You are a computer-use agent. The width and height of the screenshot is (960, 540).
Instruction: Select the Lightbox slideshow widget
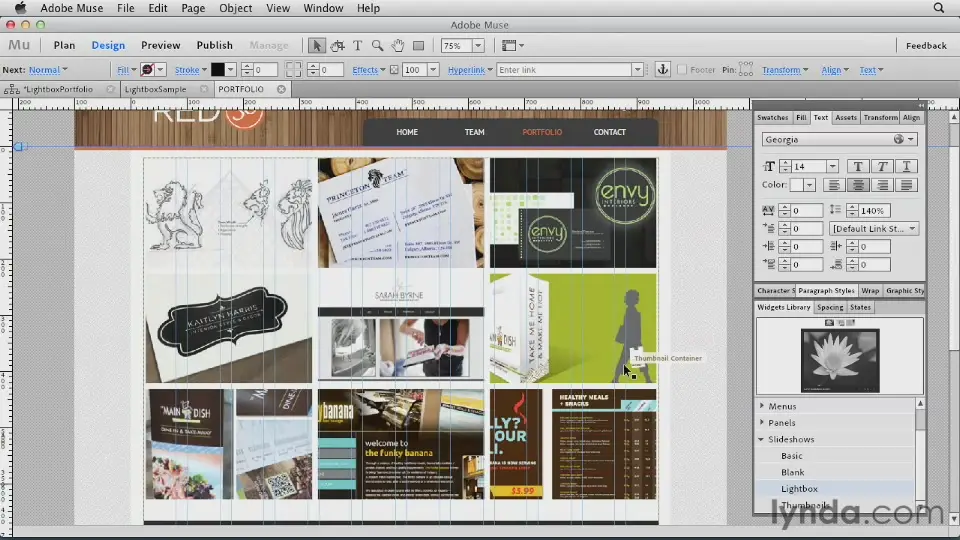(799, 489)
